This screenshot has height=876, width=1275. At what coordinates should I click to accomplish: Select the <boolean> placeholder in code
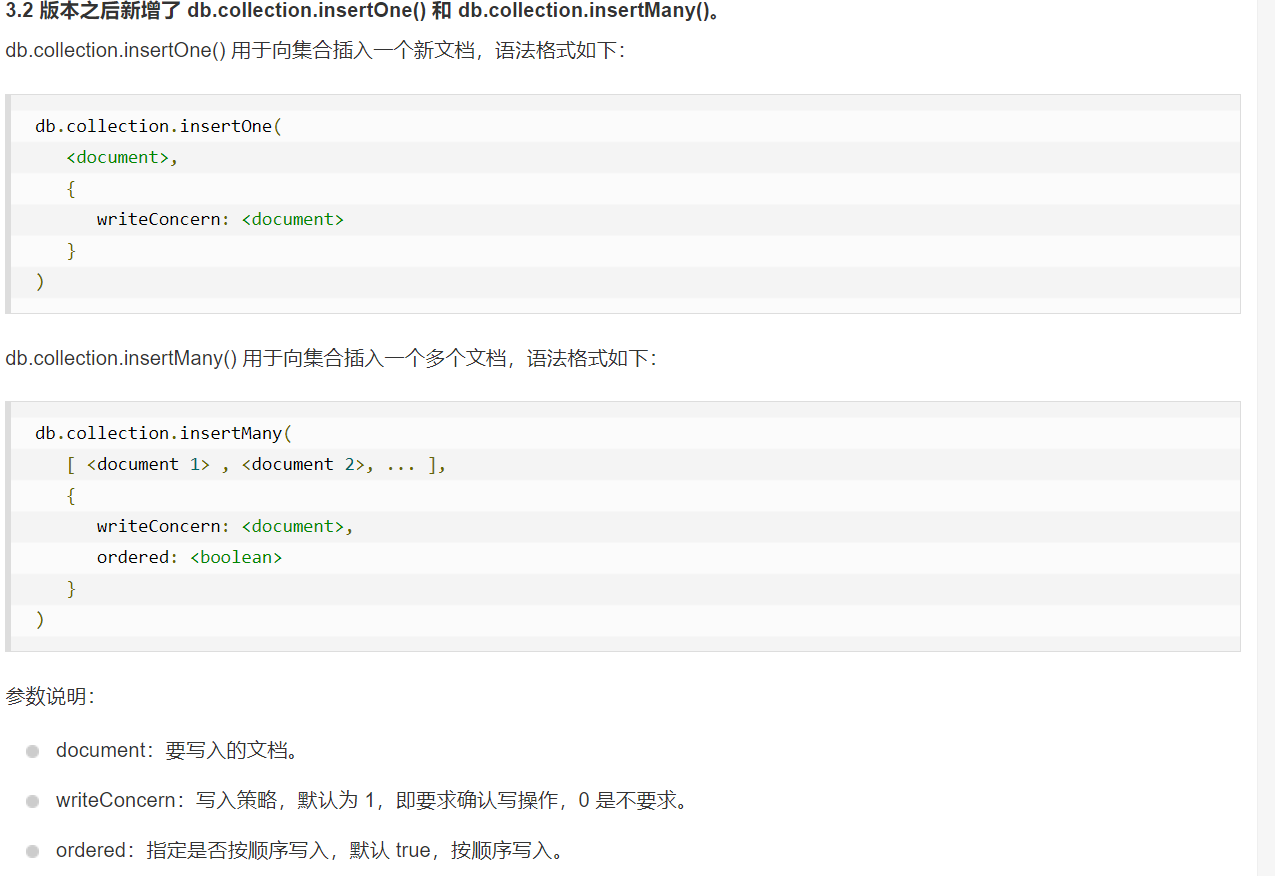(236, 557)
